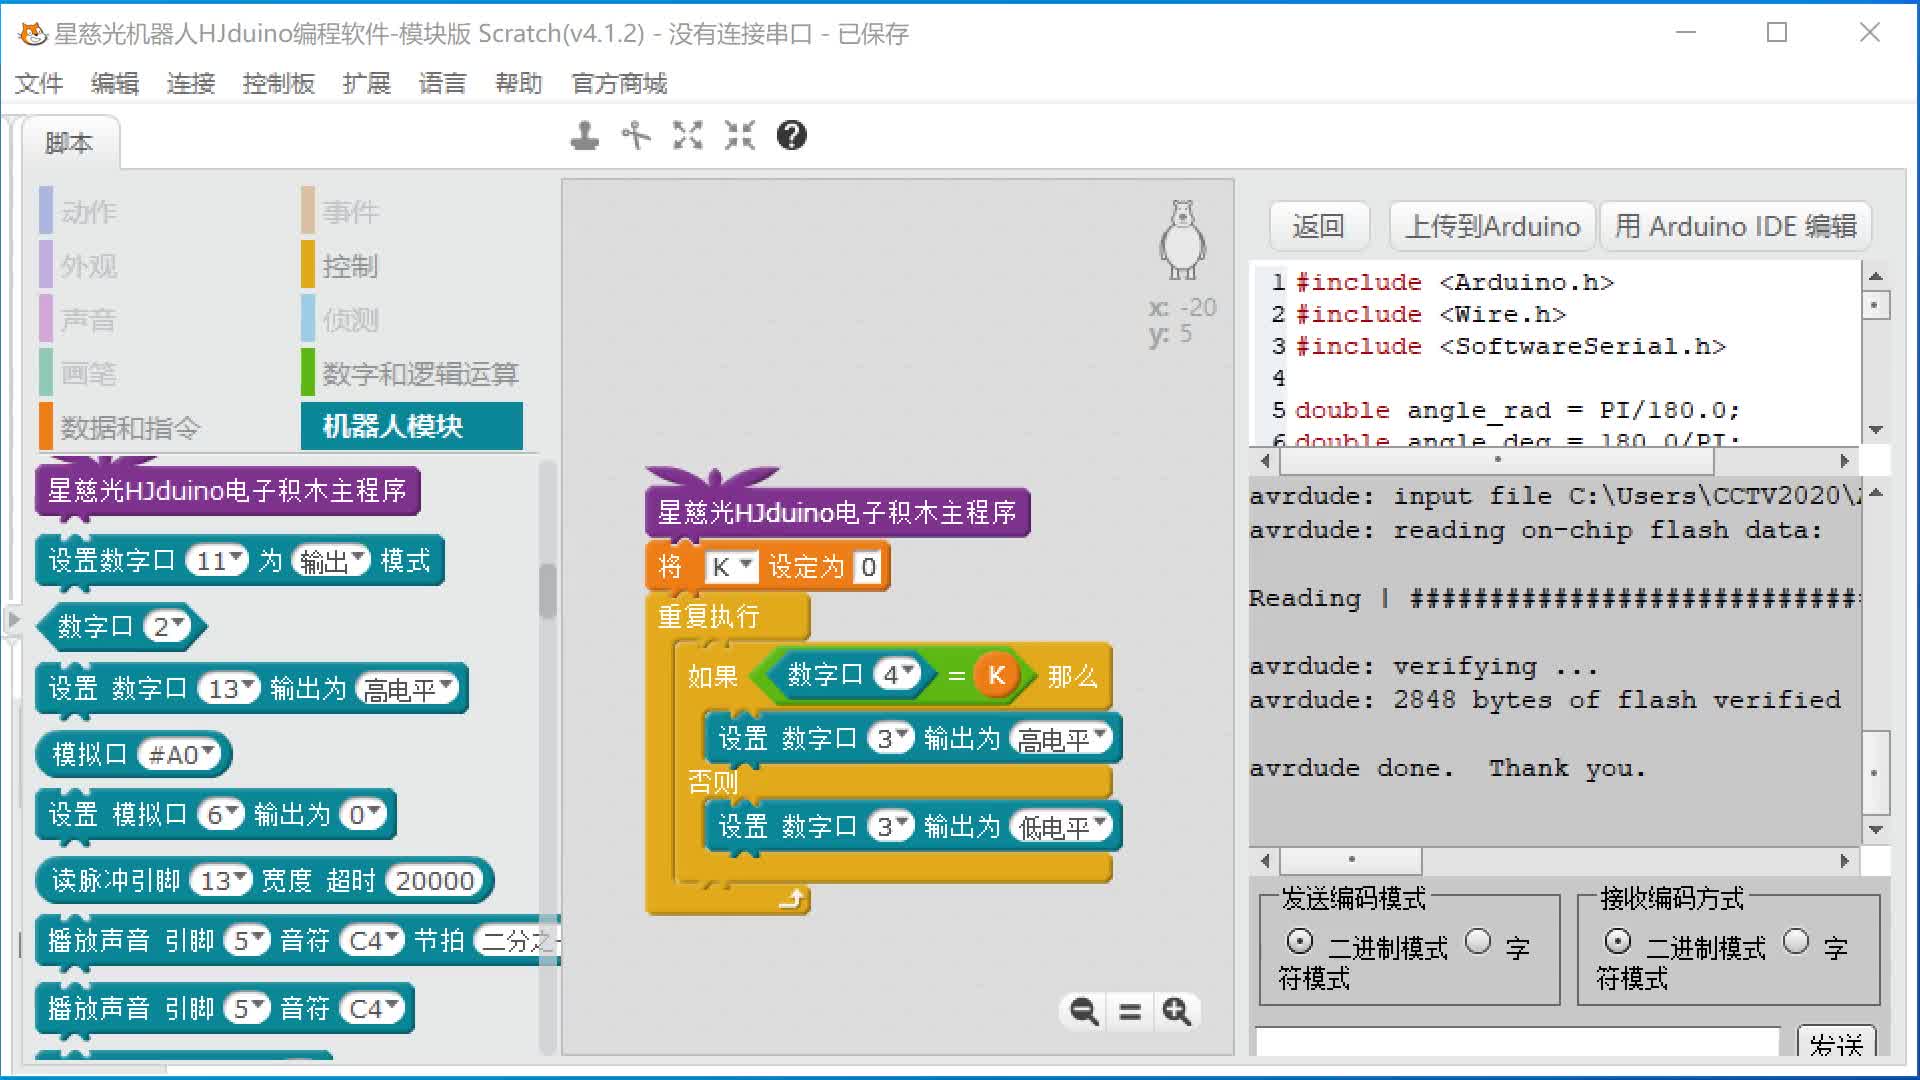Viewport: 1920px width, 1080px height.
Task: Select the scissors delete tool in the toolbar
Action: coord(636,135)
